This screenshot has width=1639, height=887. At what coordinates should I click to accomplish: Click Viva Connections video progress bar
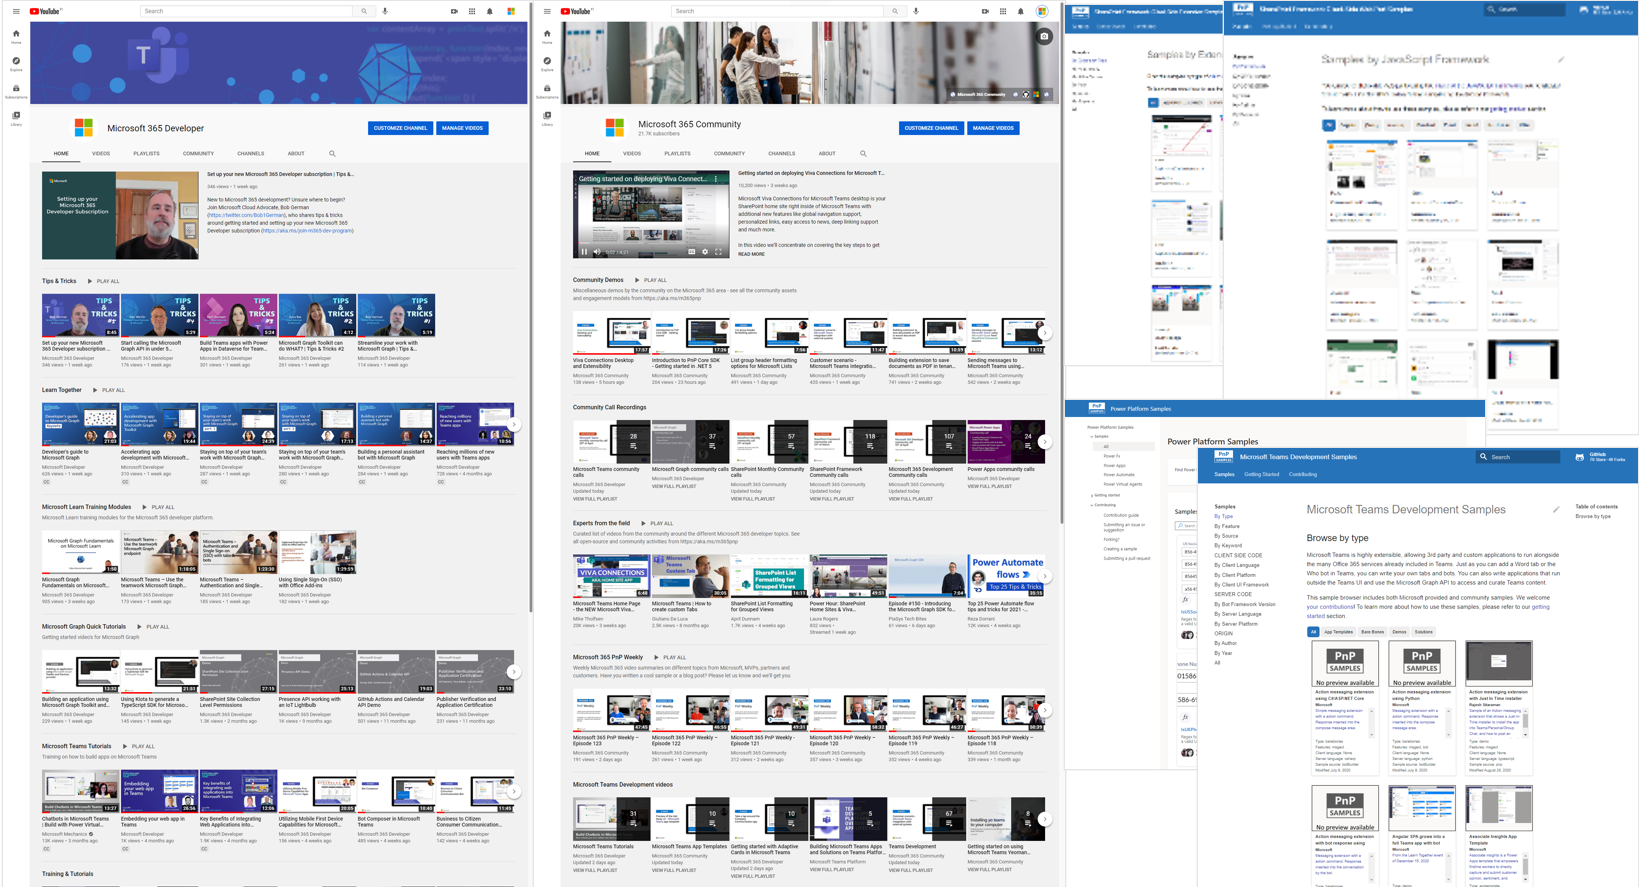tap(651, 244)
